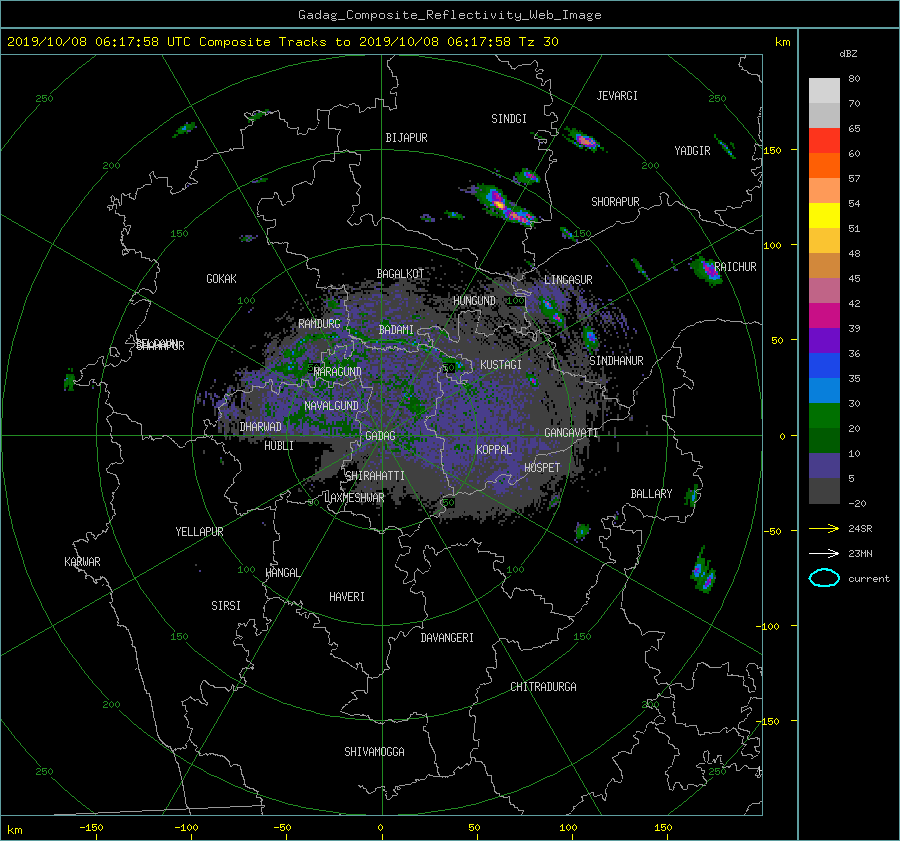Click the YADGIR city label
This screenshot has height=841, width=900.
692,151
